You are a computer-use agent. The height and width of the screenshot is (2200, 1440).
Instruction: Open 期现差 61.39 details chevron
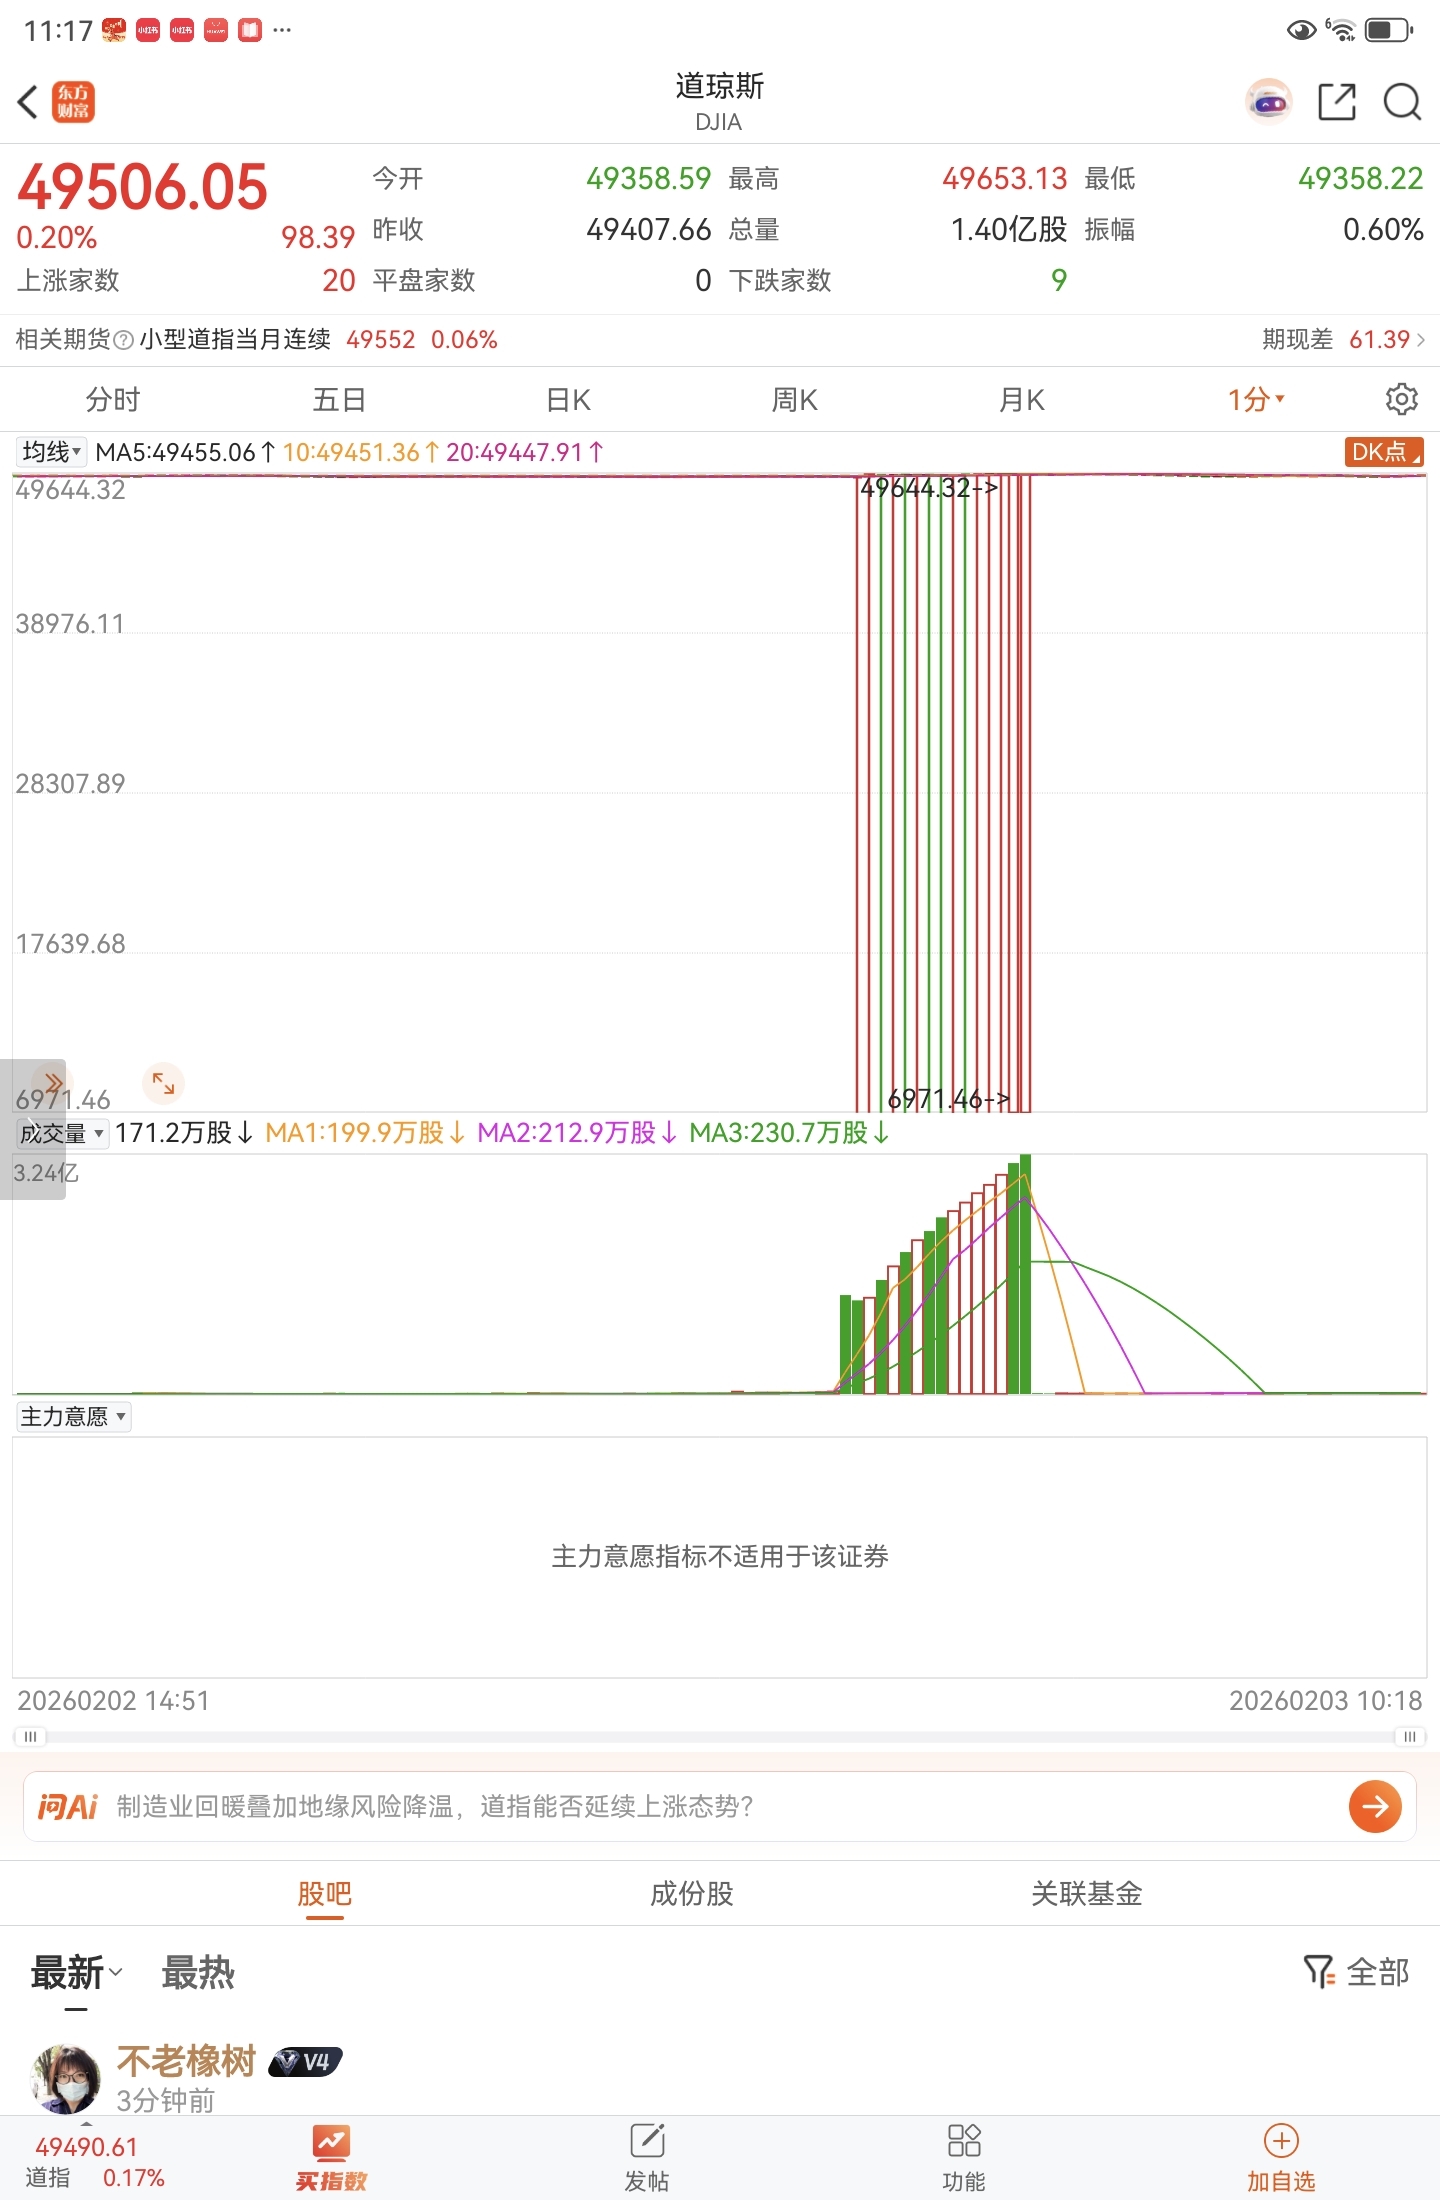[x=1421, y=340]
